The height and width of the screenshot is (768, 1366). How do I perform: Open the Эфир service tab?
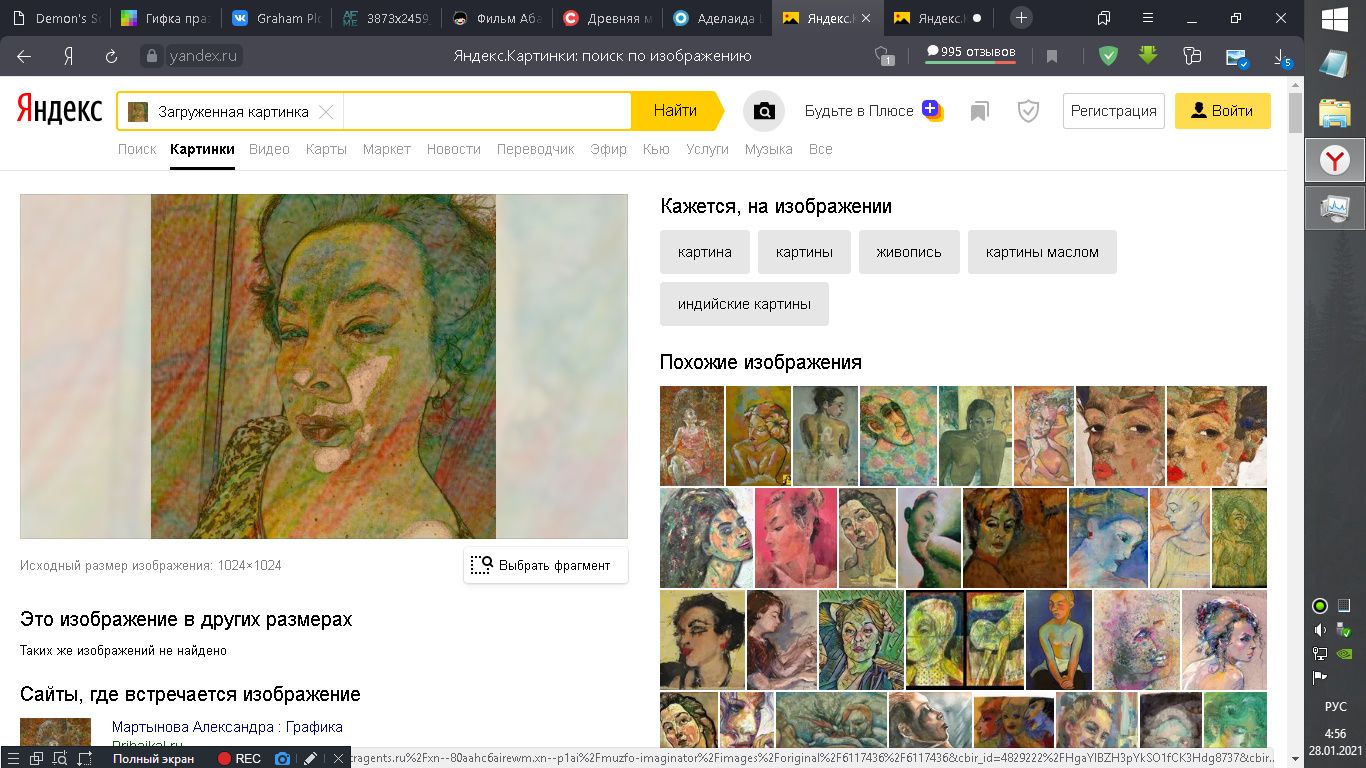click(609, 149)
